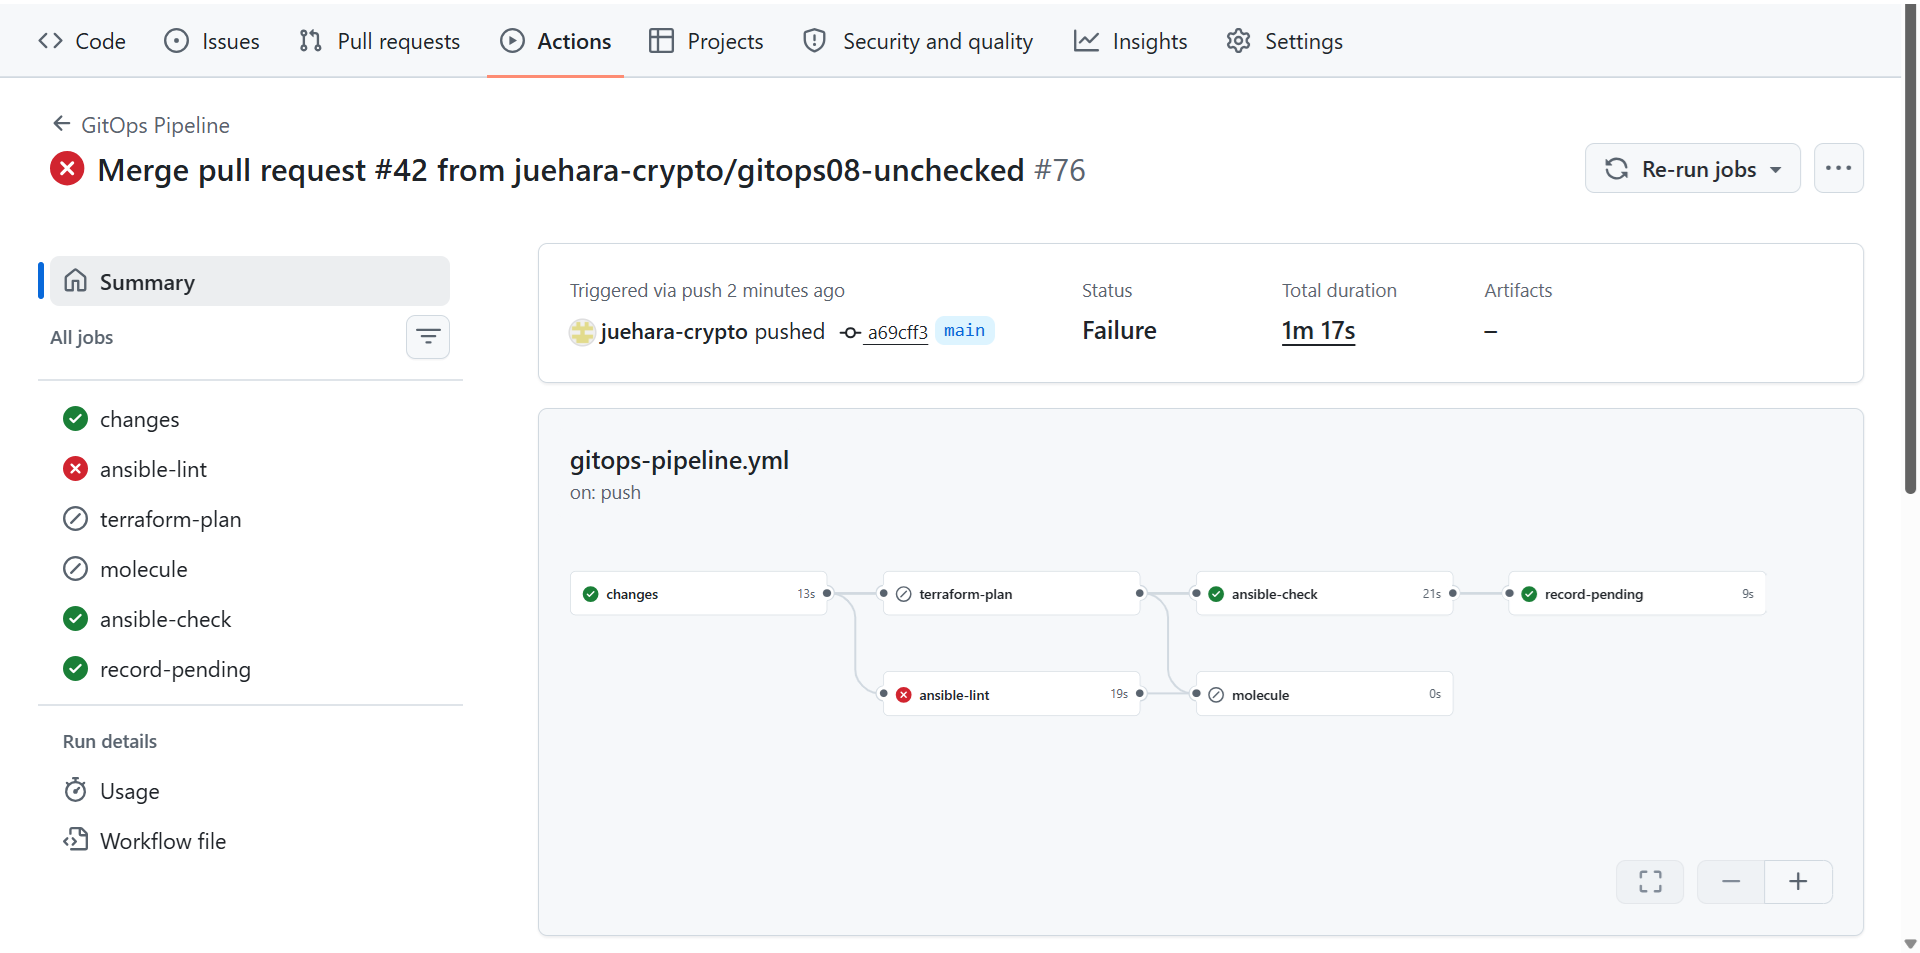Open Security and quality tab
Image resolution: width=1920 pixels, height=953 pixels.
click(918, 41)
